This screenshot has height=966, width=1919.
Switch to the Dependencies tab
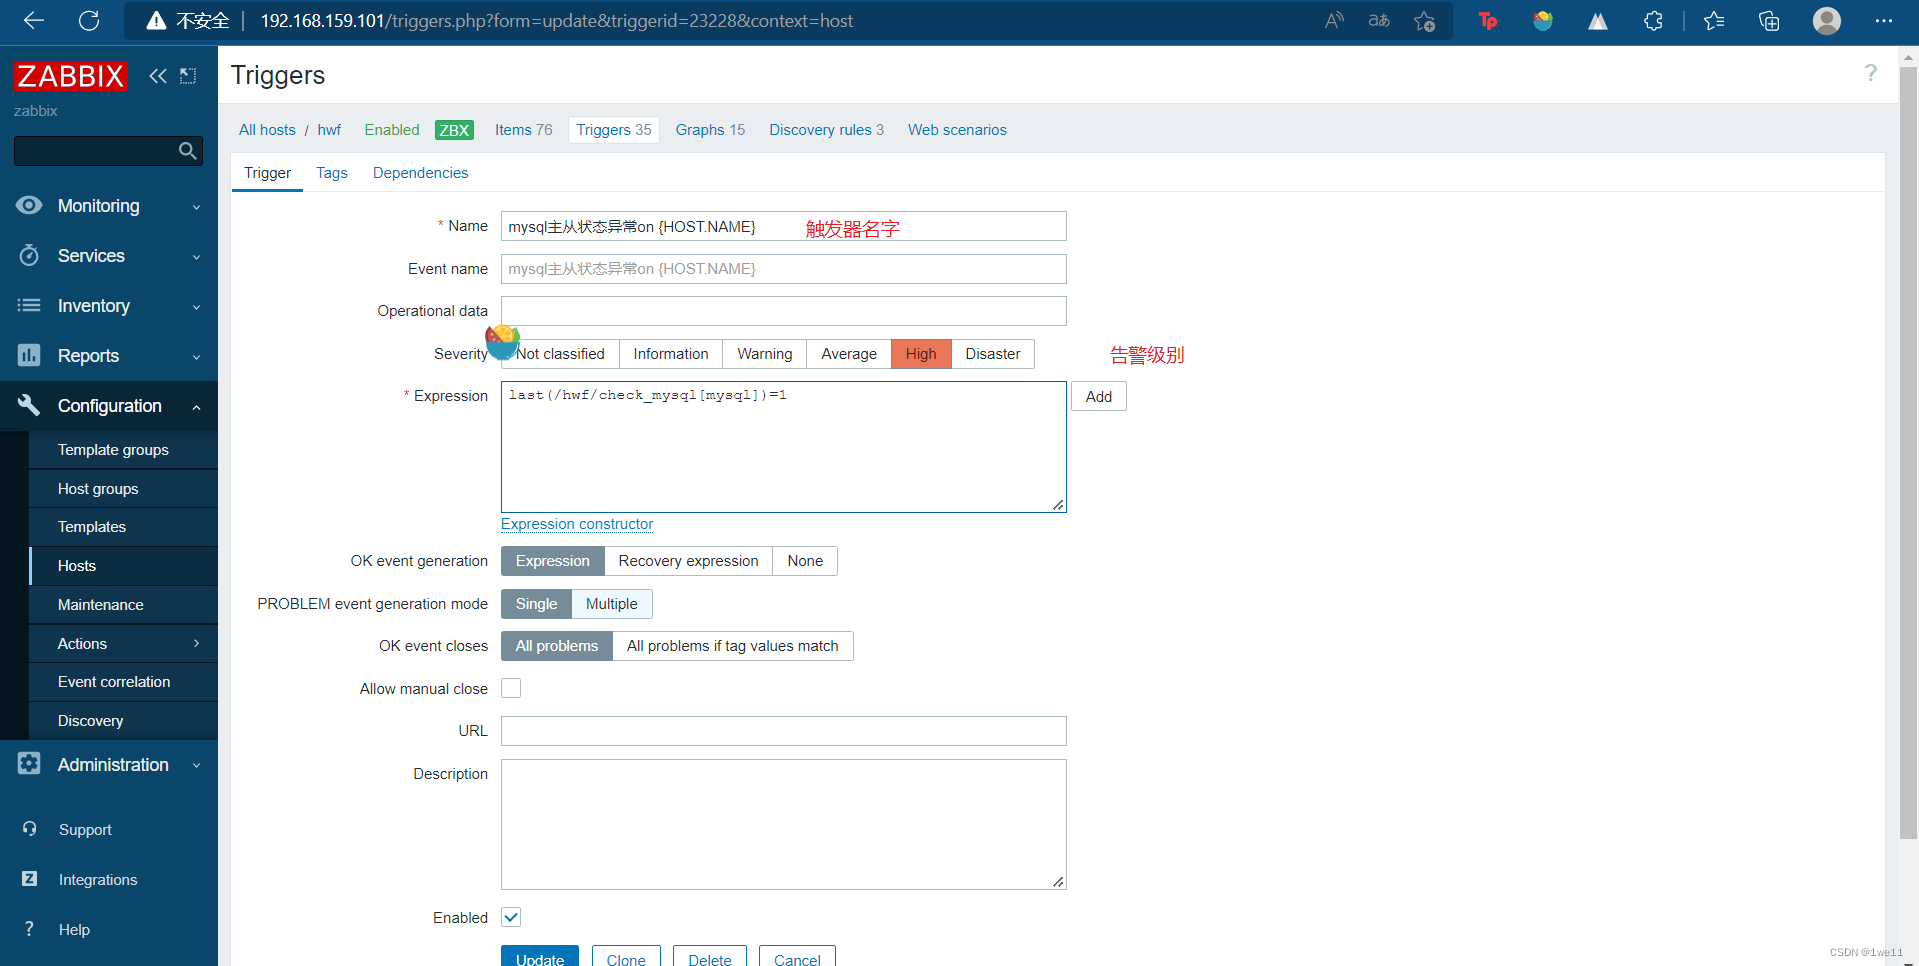420,173
